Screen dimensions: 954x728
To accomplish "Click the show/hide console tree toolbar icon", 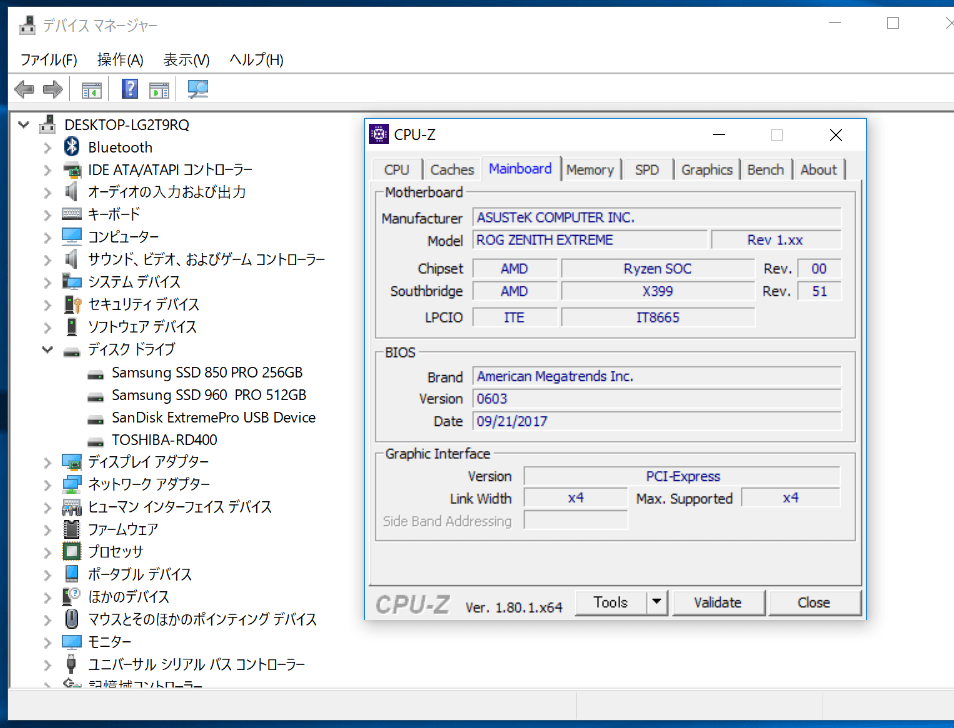I will (x=92, y=90).
